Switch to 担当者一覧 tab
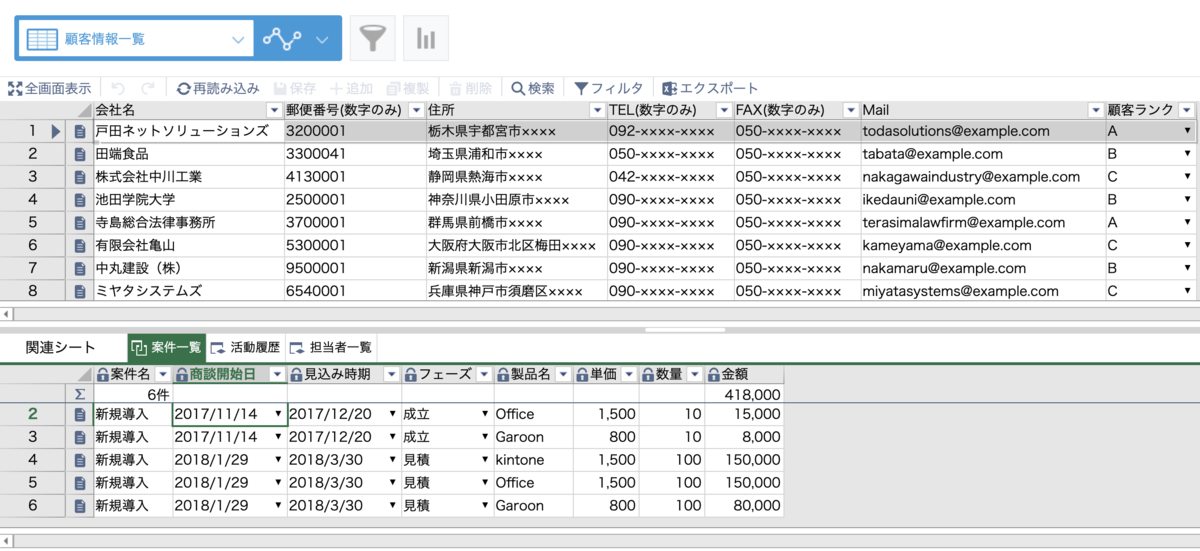The width and height of the screenshot is (1200, 551). [331, 348]
